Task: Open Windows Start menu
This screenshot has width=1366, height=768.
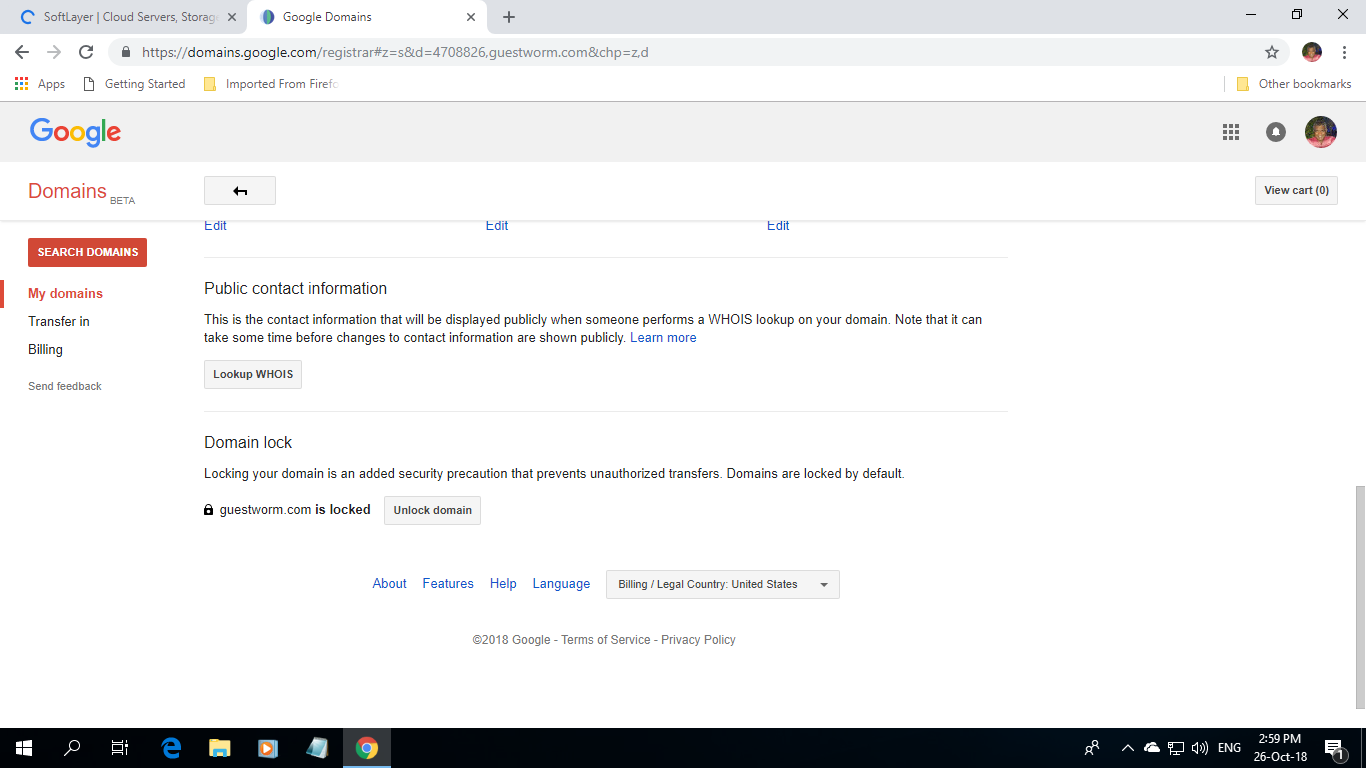Action: (24, 748)
